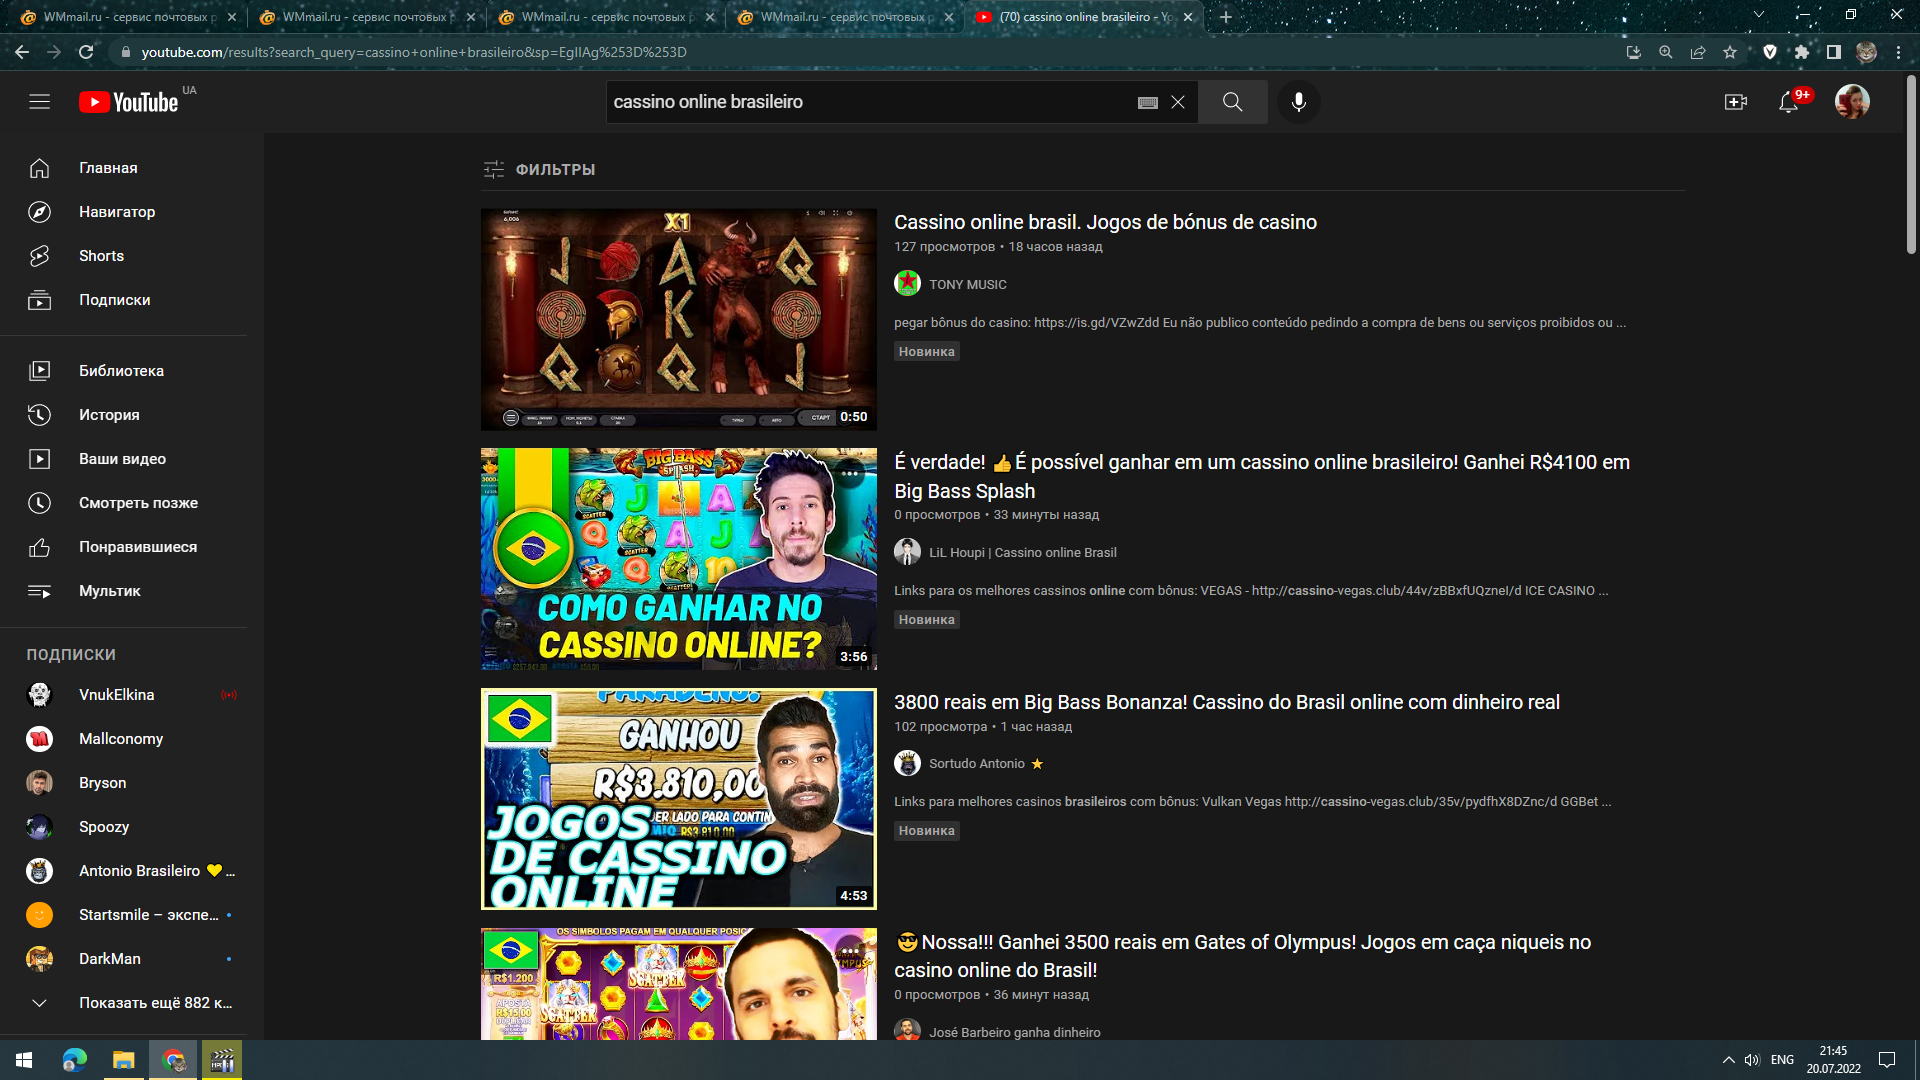Close the YouTube browser tab
Screen dimensions: 1920x1080
[x=1188, y=17]
